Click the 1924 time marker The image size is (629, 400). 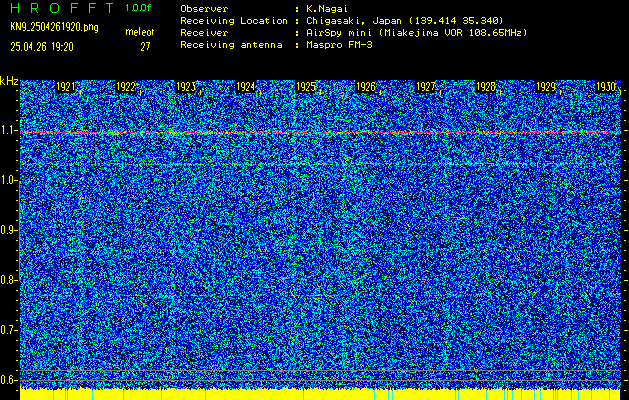(x=246, y=87)
